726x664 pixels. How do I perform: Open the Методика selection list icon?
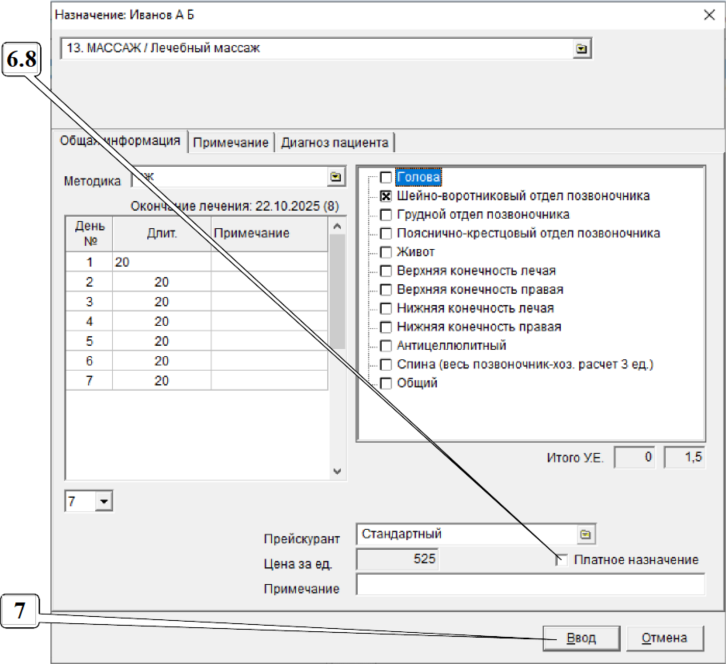(336, 177)
